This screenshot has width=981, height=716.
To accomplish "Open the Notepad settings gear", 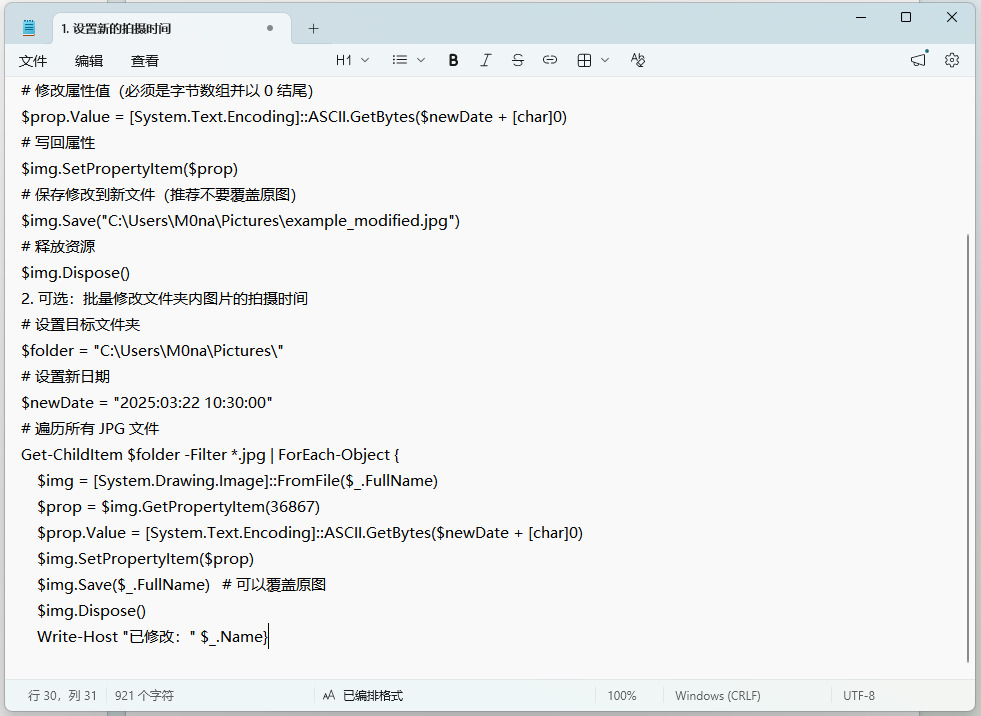I will tap(951, 60).
